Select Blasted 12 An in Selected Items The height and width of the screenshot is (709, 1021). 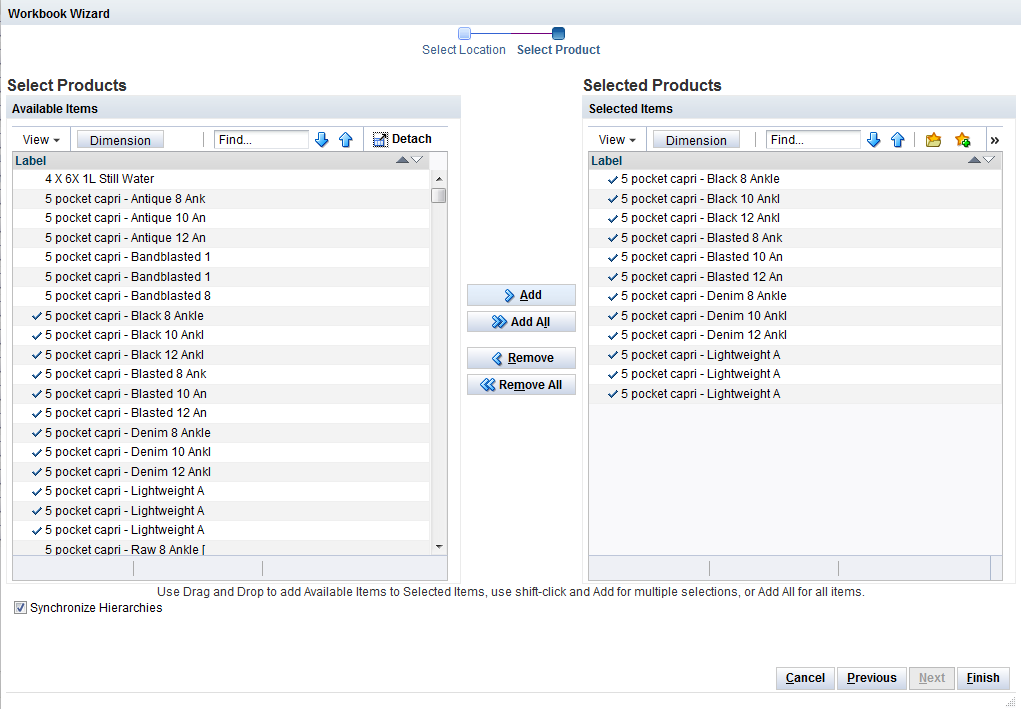[795, 277]
